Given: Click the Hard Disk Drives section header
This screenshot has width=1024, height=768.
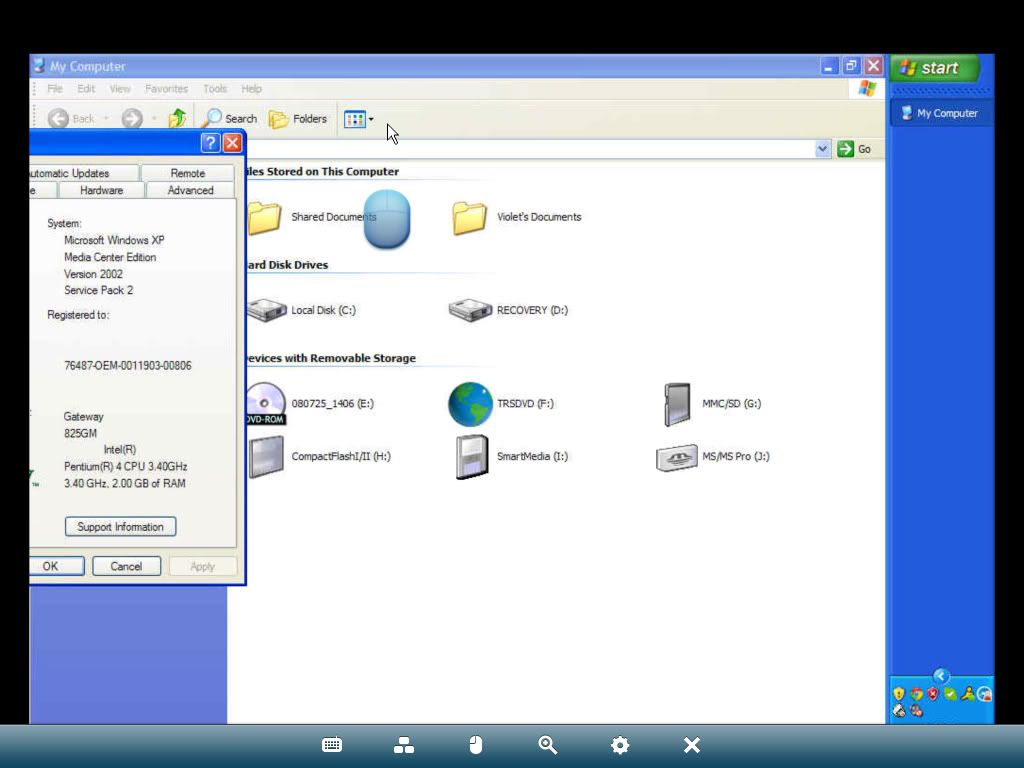Looking at the screenshot, I should (x=287, y=265).
